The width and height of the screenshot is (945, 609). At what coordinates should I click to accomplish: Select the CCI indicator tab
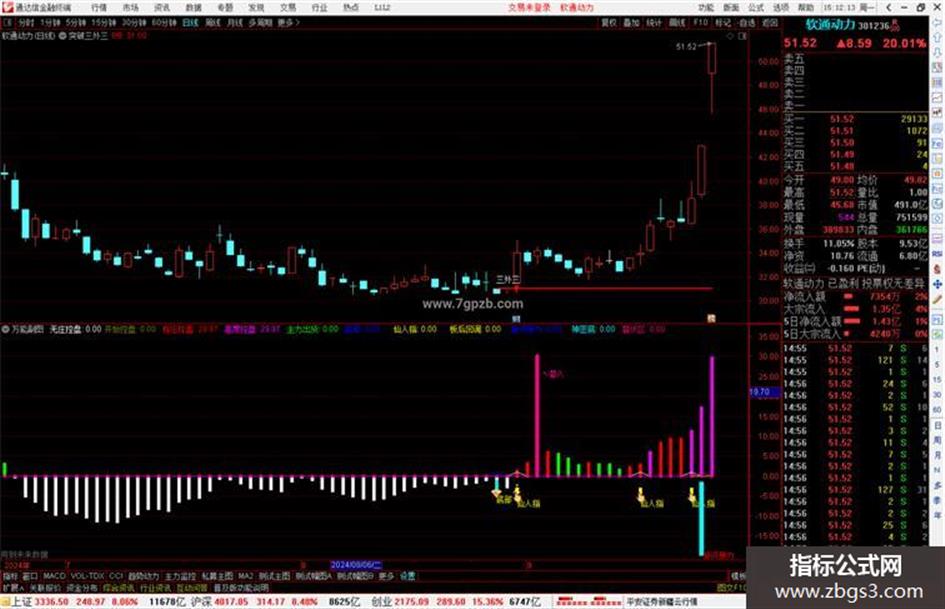point(116,576)
